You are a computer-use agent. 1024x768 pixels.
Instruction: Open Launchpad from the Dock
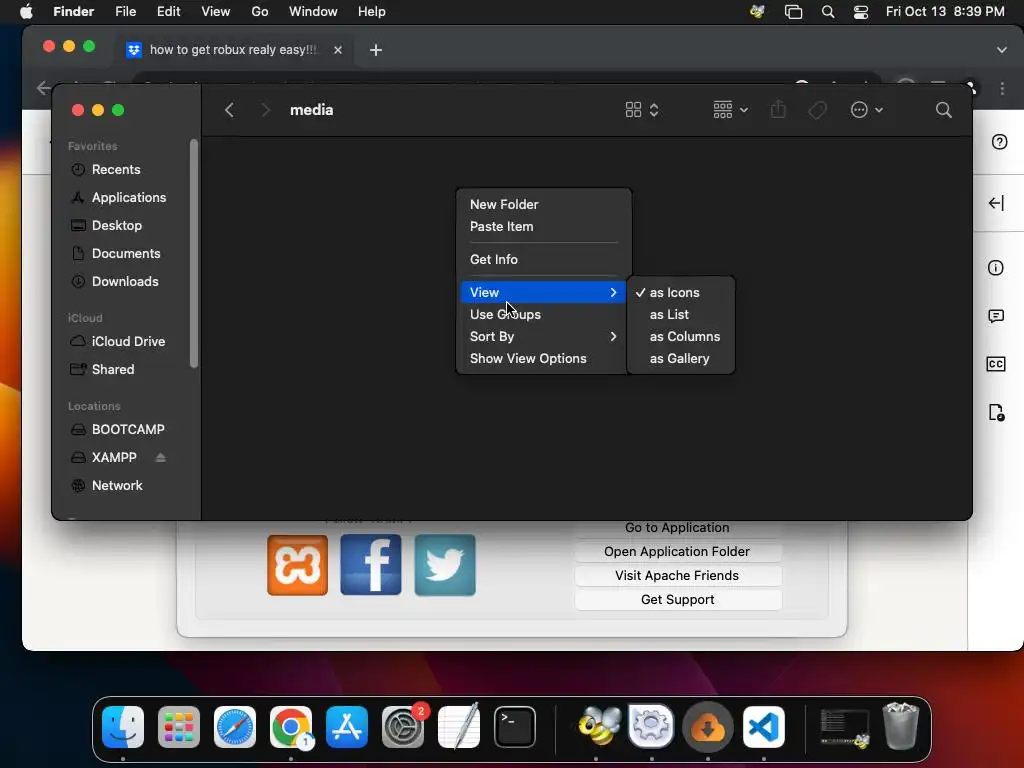[179, 727]
